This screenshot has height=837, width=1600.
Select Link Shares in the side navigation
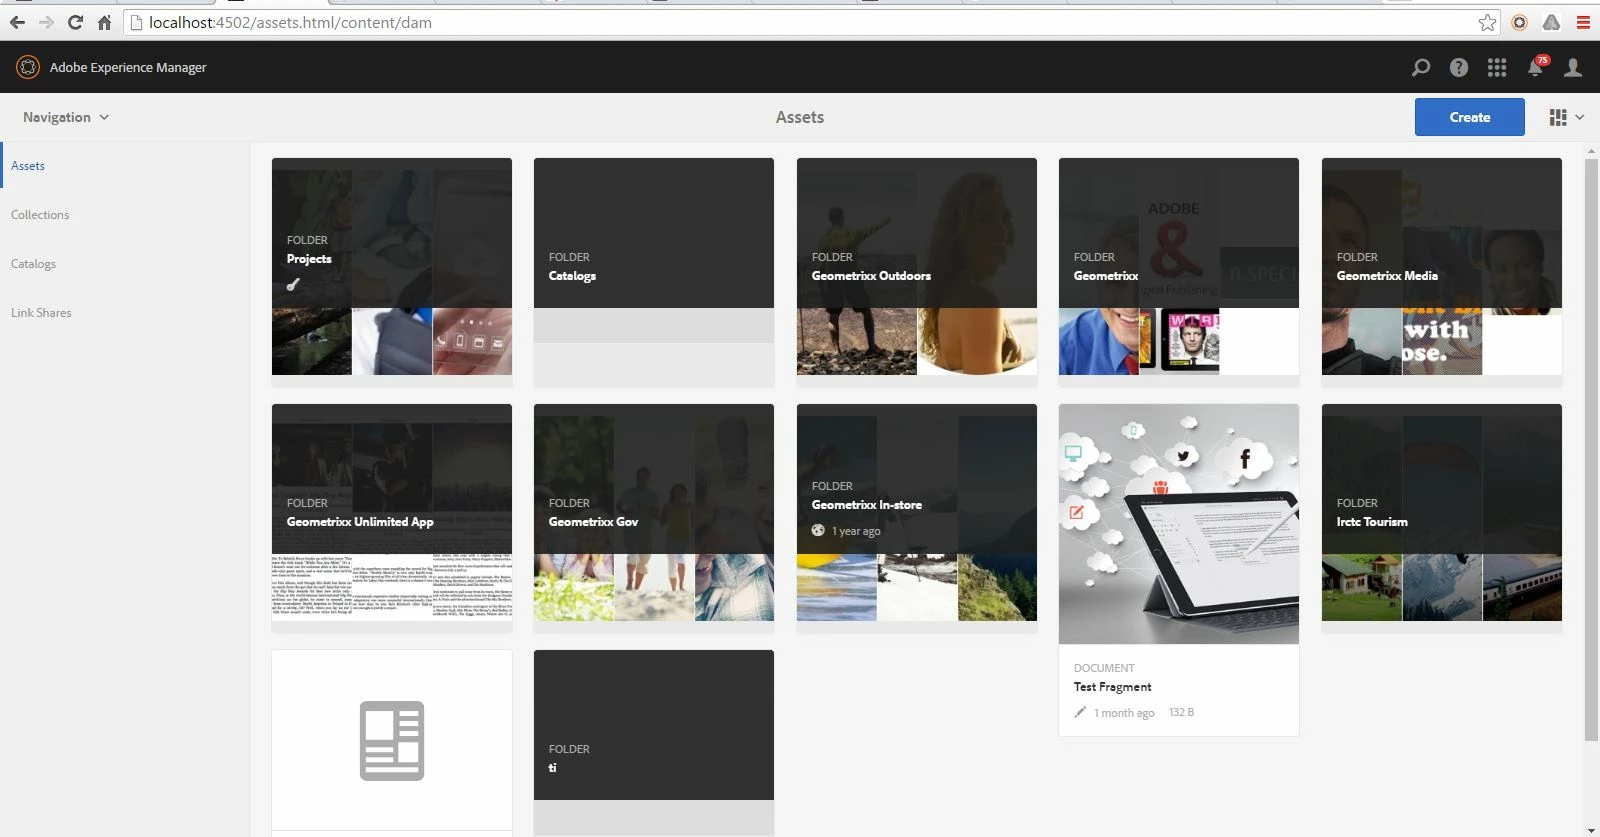point(41,313)
